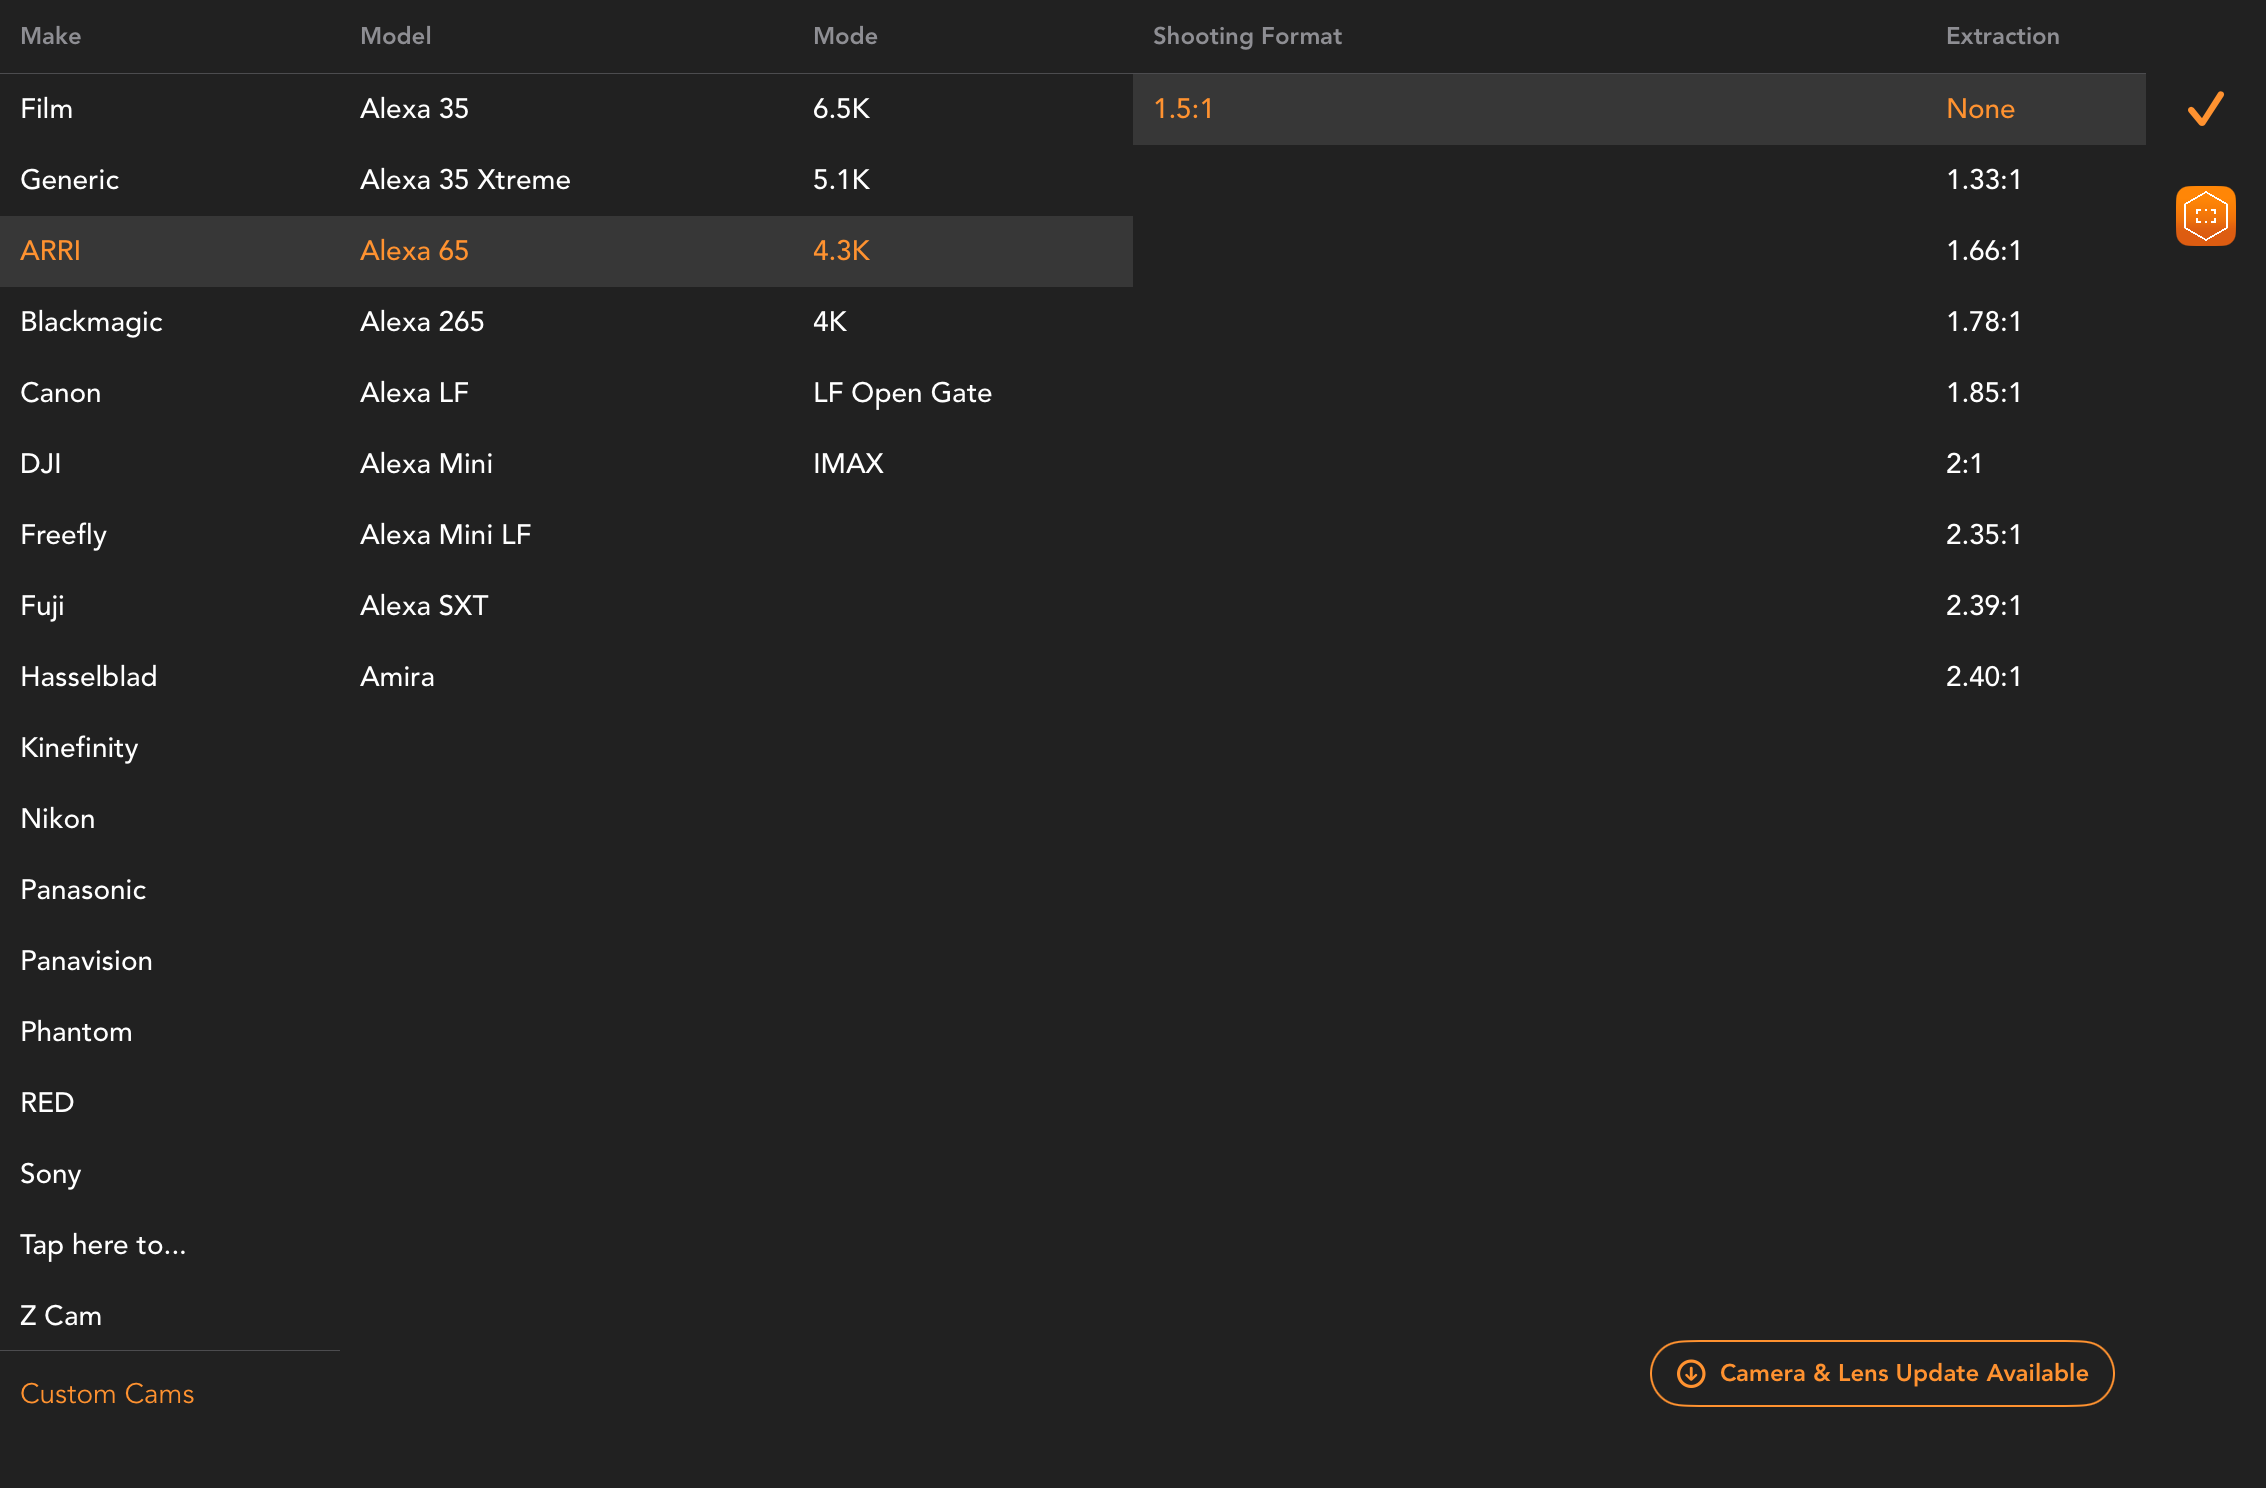Pick 5.1K mode
Viewport: 2266px width, 1488px height.
963,180
